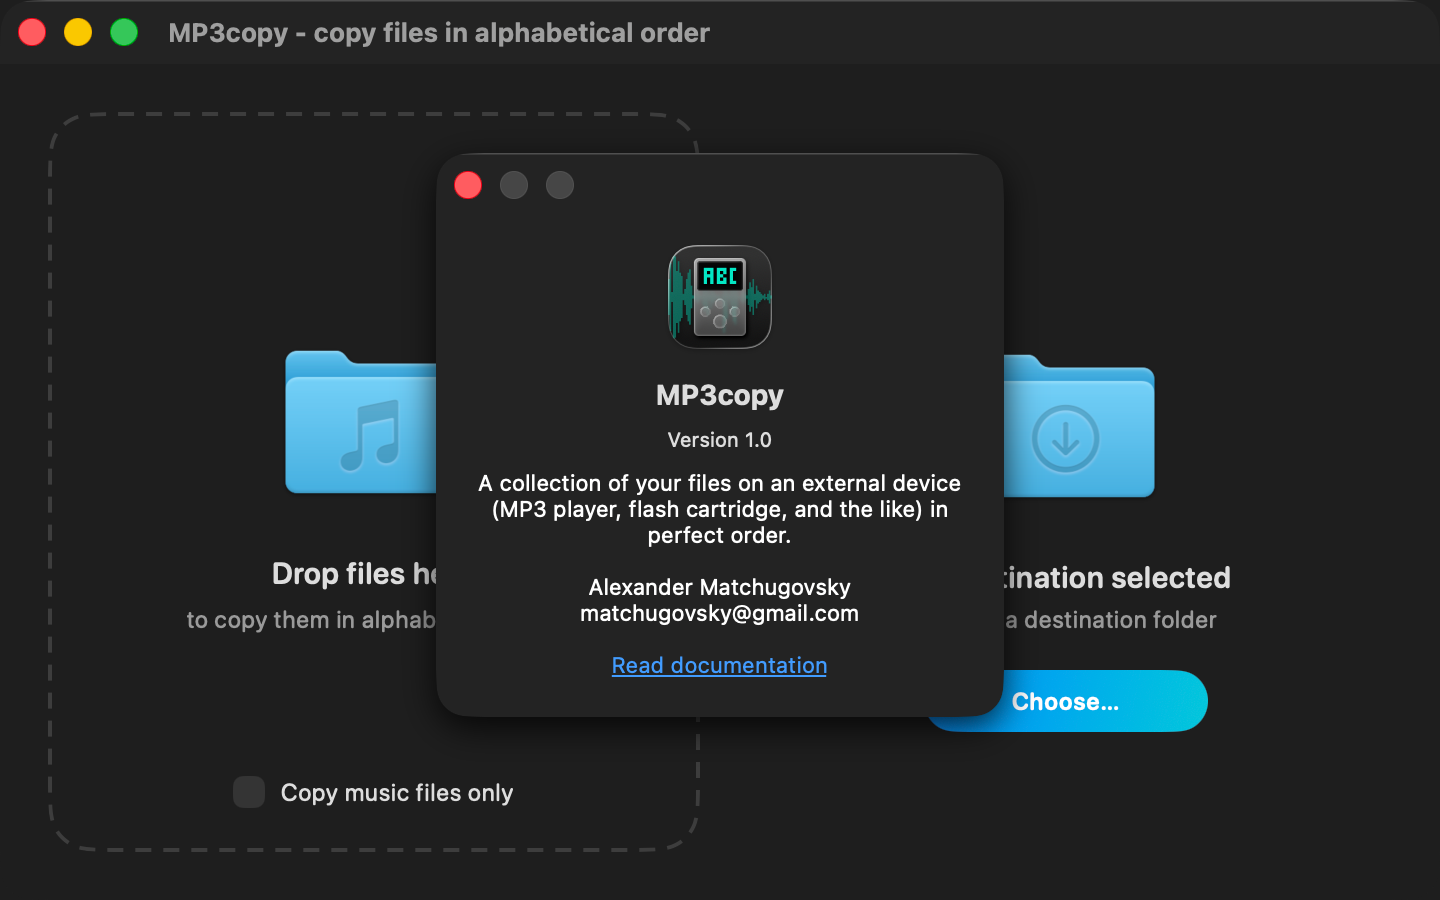Click the MP3copy app name text

[720, 395]
